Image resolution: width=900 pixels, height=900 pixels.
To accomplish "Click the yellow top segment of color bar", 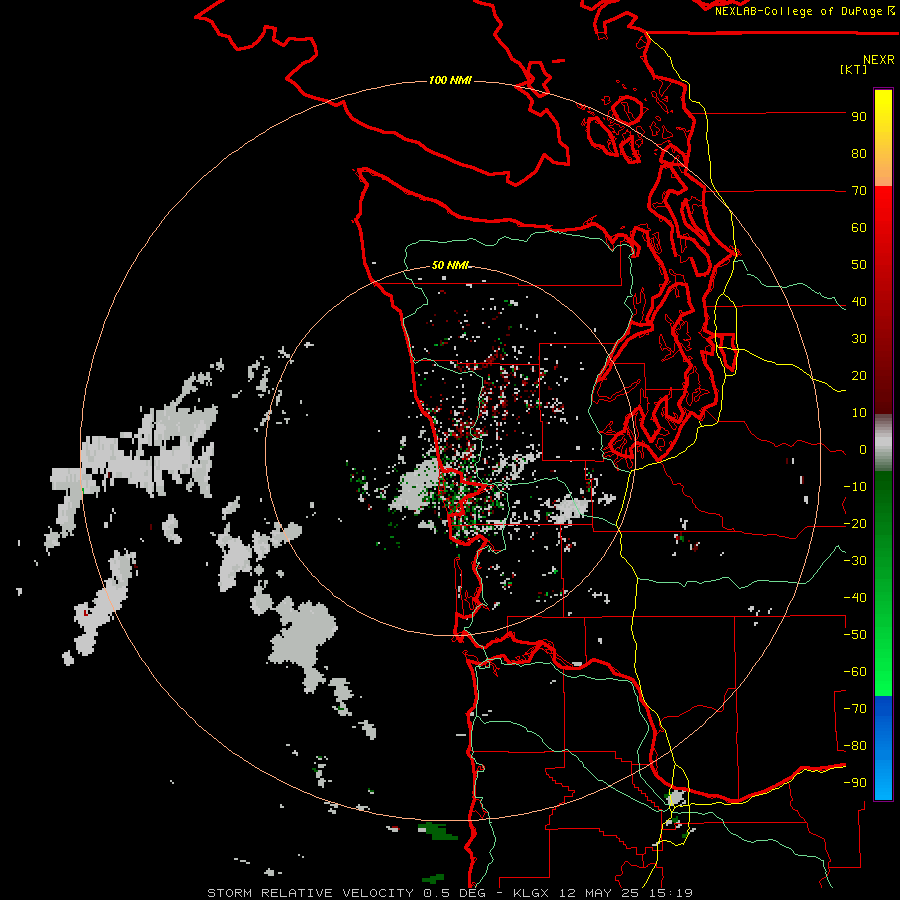I will pos(883,138).
